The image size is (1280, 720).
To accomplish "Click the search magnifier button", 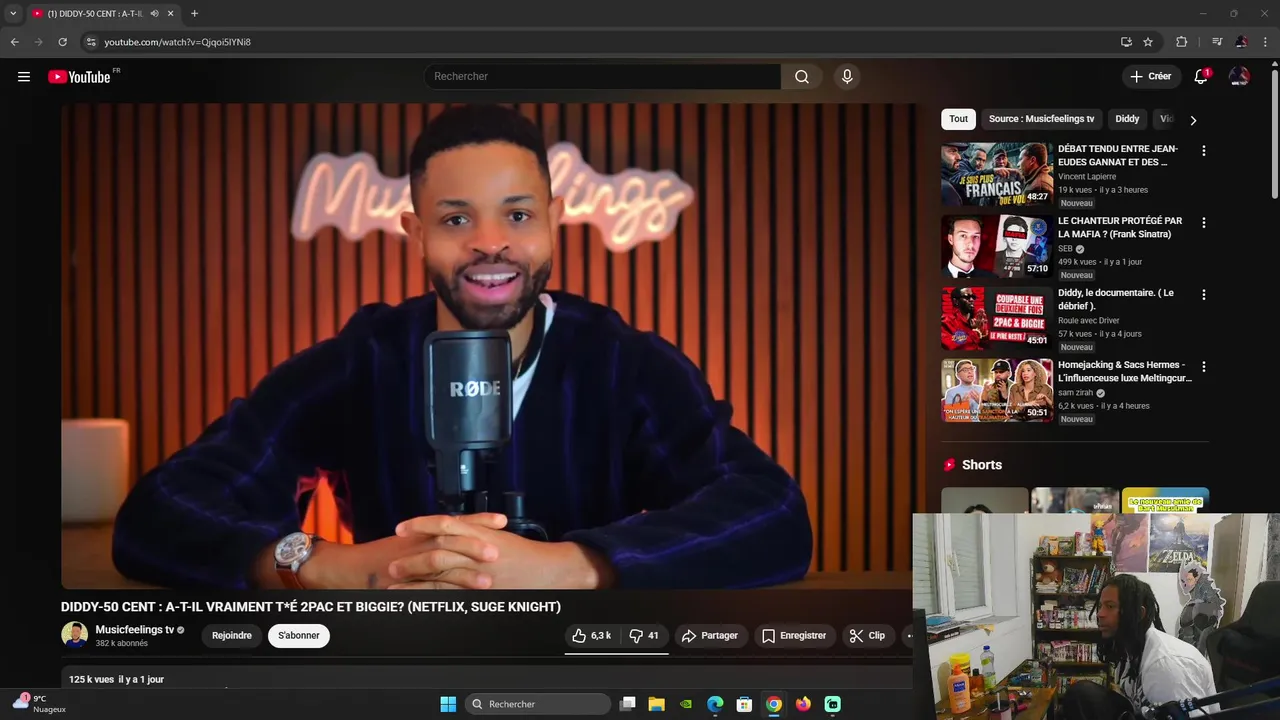I will coord(802,77).
